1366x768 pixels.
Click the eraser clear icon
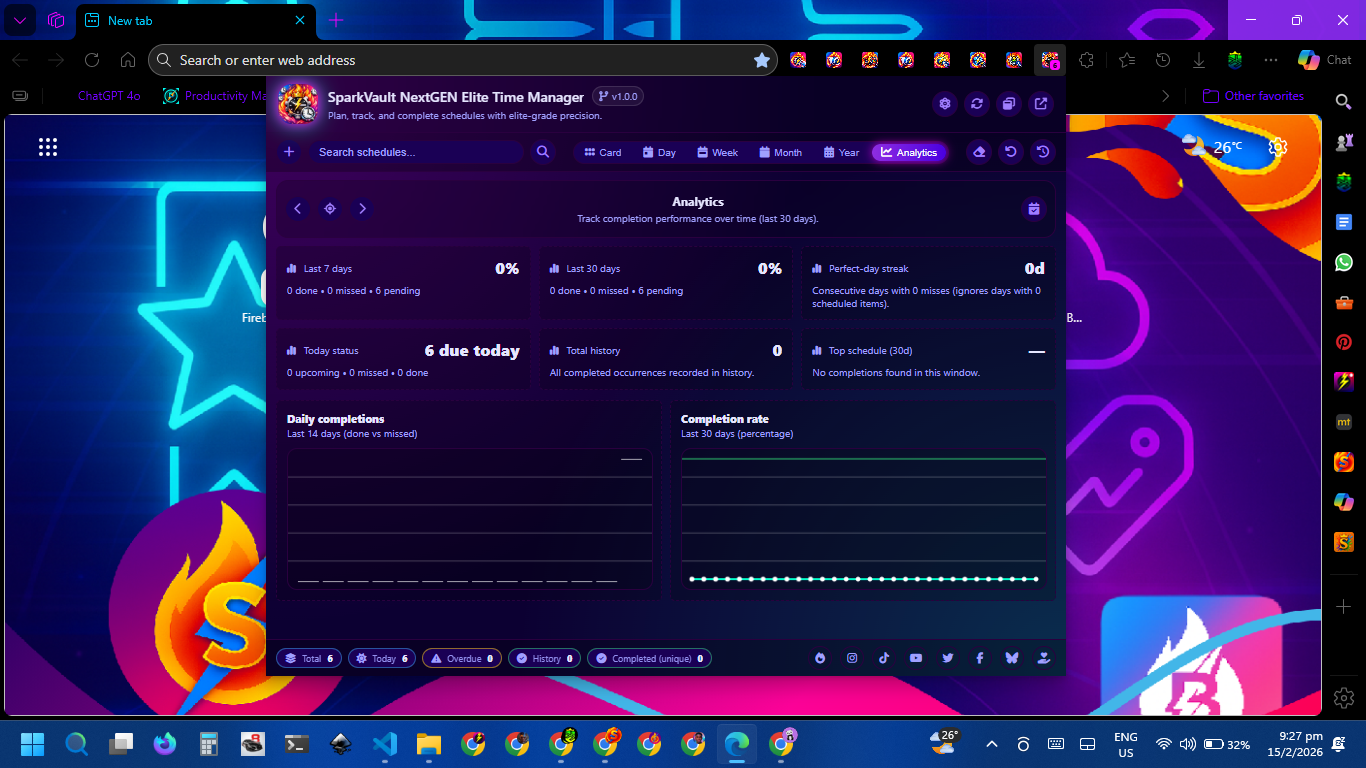pyautogui.click(x=980, y=152)
